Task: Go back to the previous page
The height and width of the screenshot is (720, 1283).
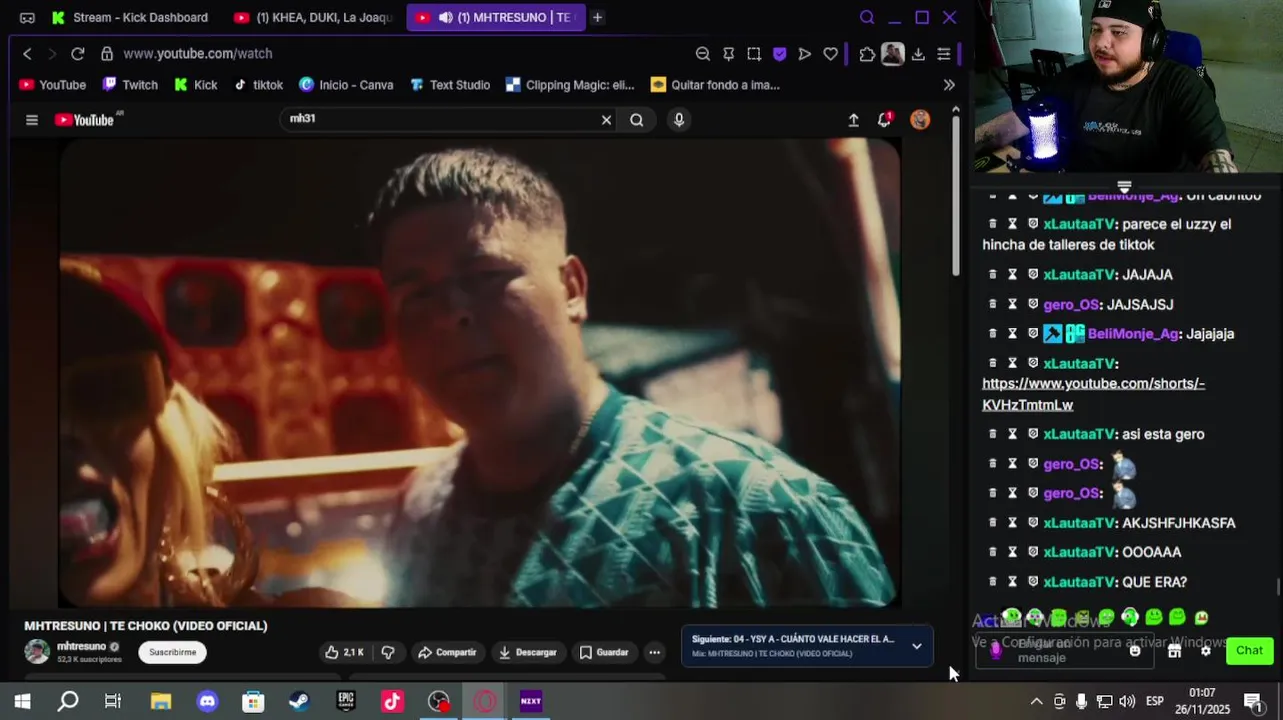Action: click(27, 54)
